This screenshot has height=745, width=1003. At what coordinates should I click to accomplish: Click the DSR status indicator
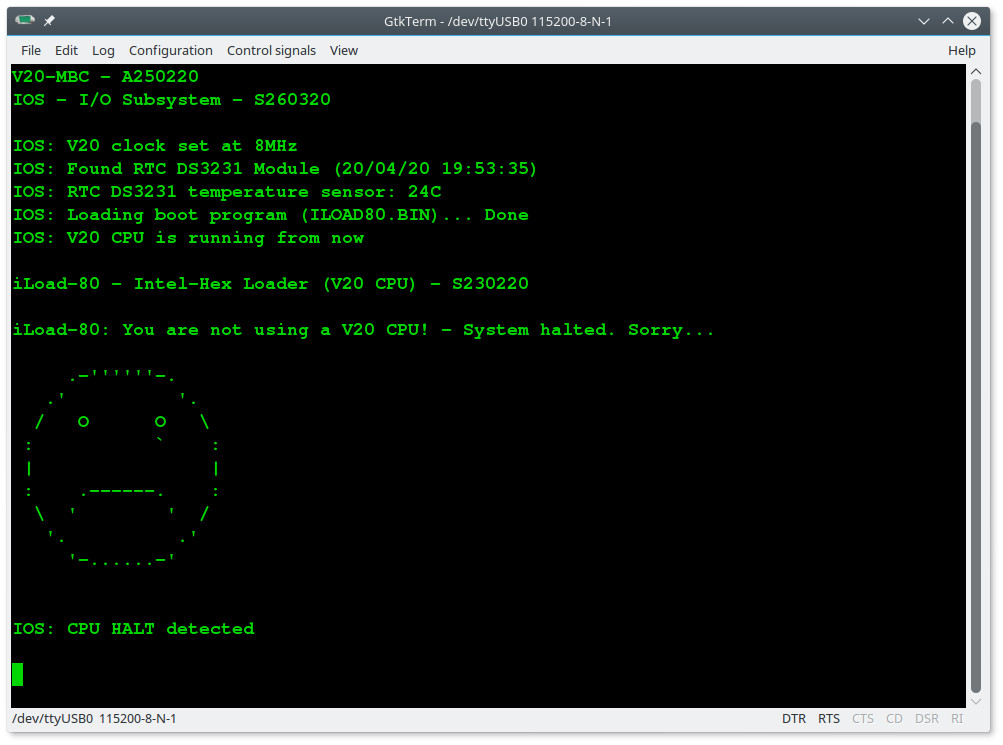[926, 719]
